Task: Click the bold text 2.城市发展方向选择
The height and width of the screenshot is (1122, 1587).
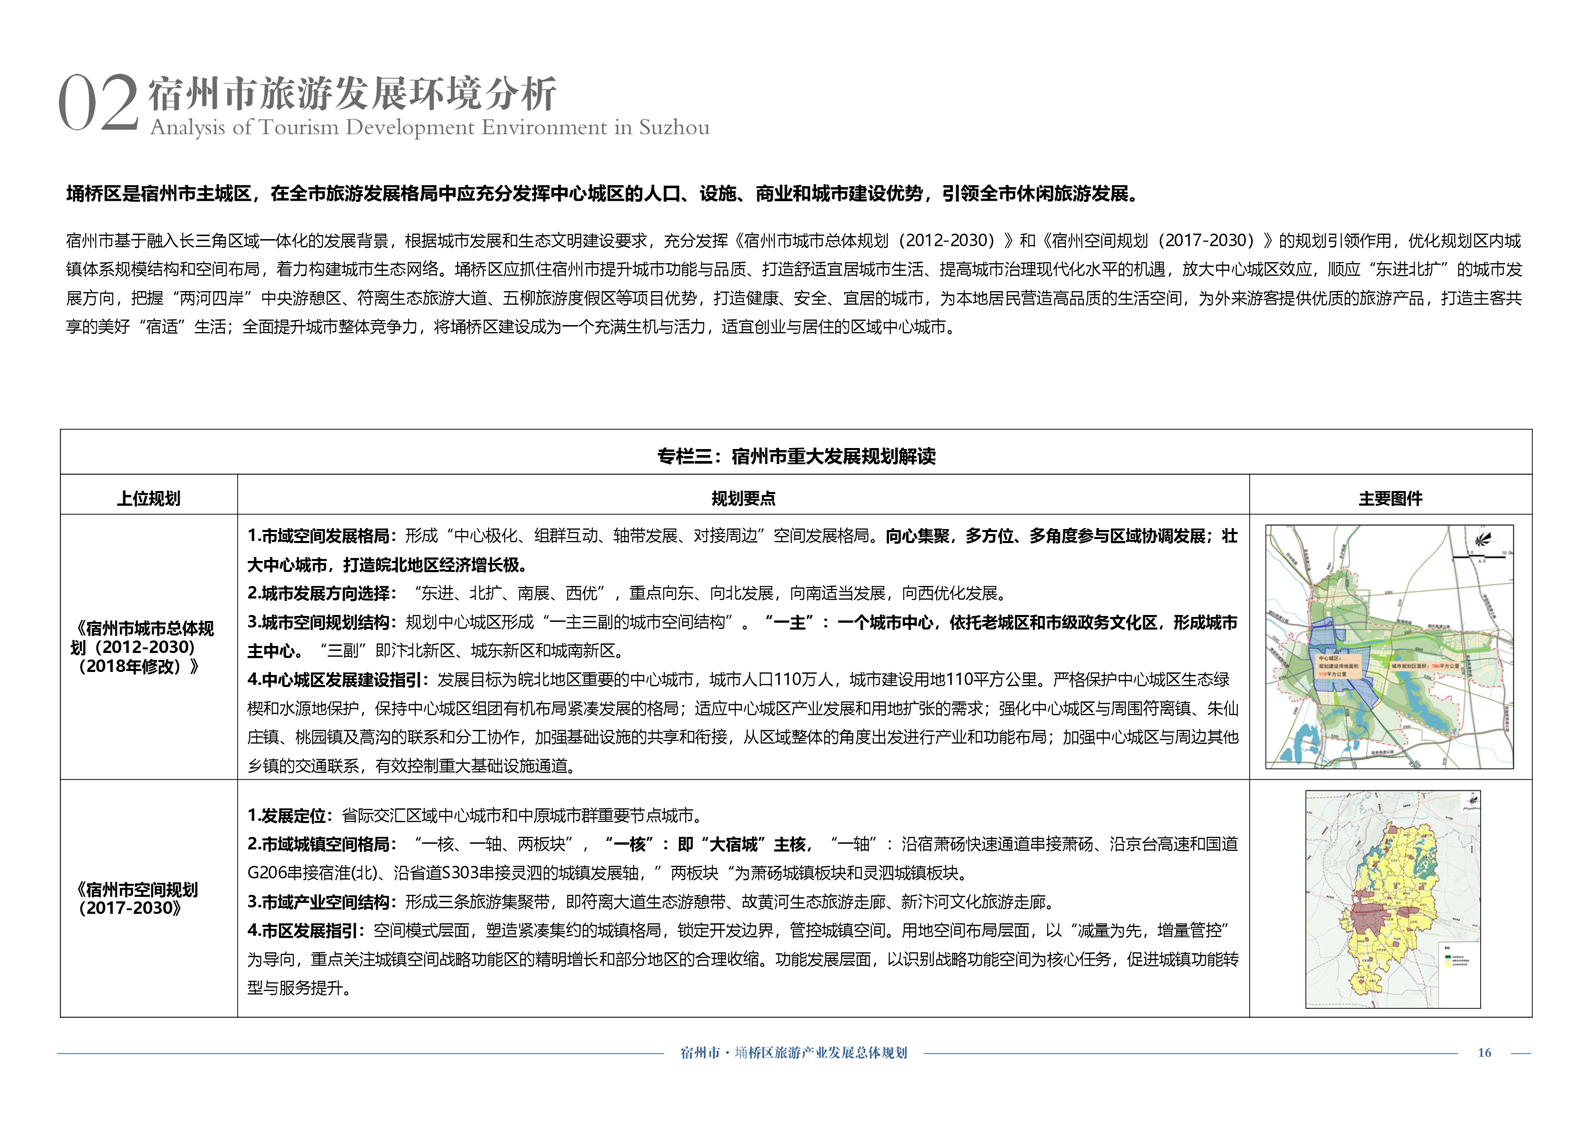Action: 321,593
